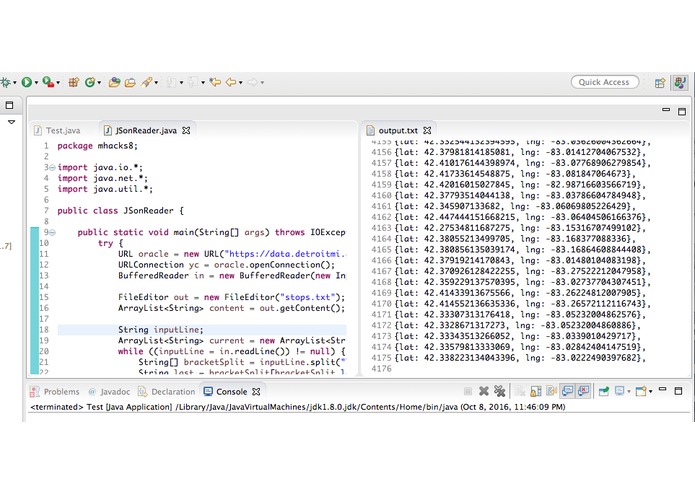Open New Java Class dropdown arrow
This screenshot has width=695, height=494.
coord(99,83)
